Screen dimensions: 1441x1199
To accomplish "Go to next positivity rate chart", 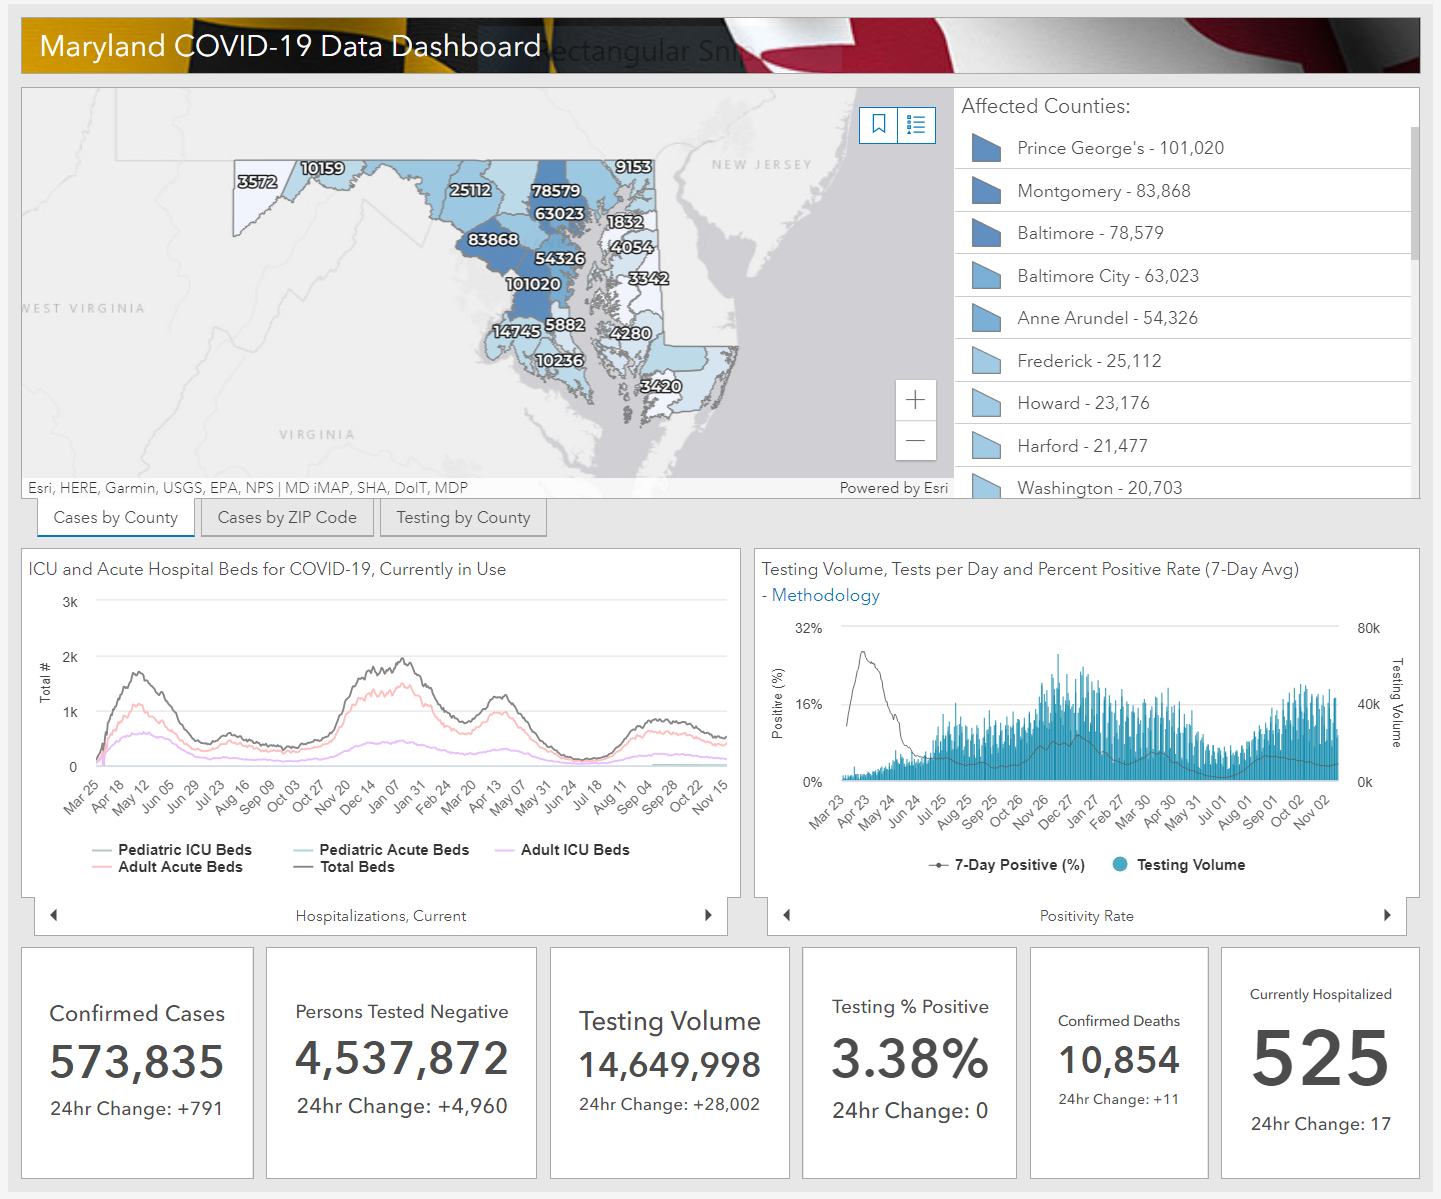I will click(x=1387, y=915).
